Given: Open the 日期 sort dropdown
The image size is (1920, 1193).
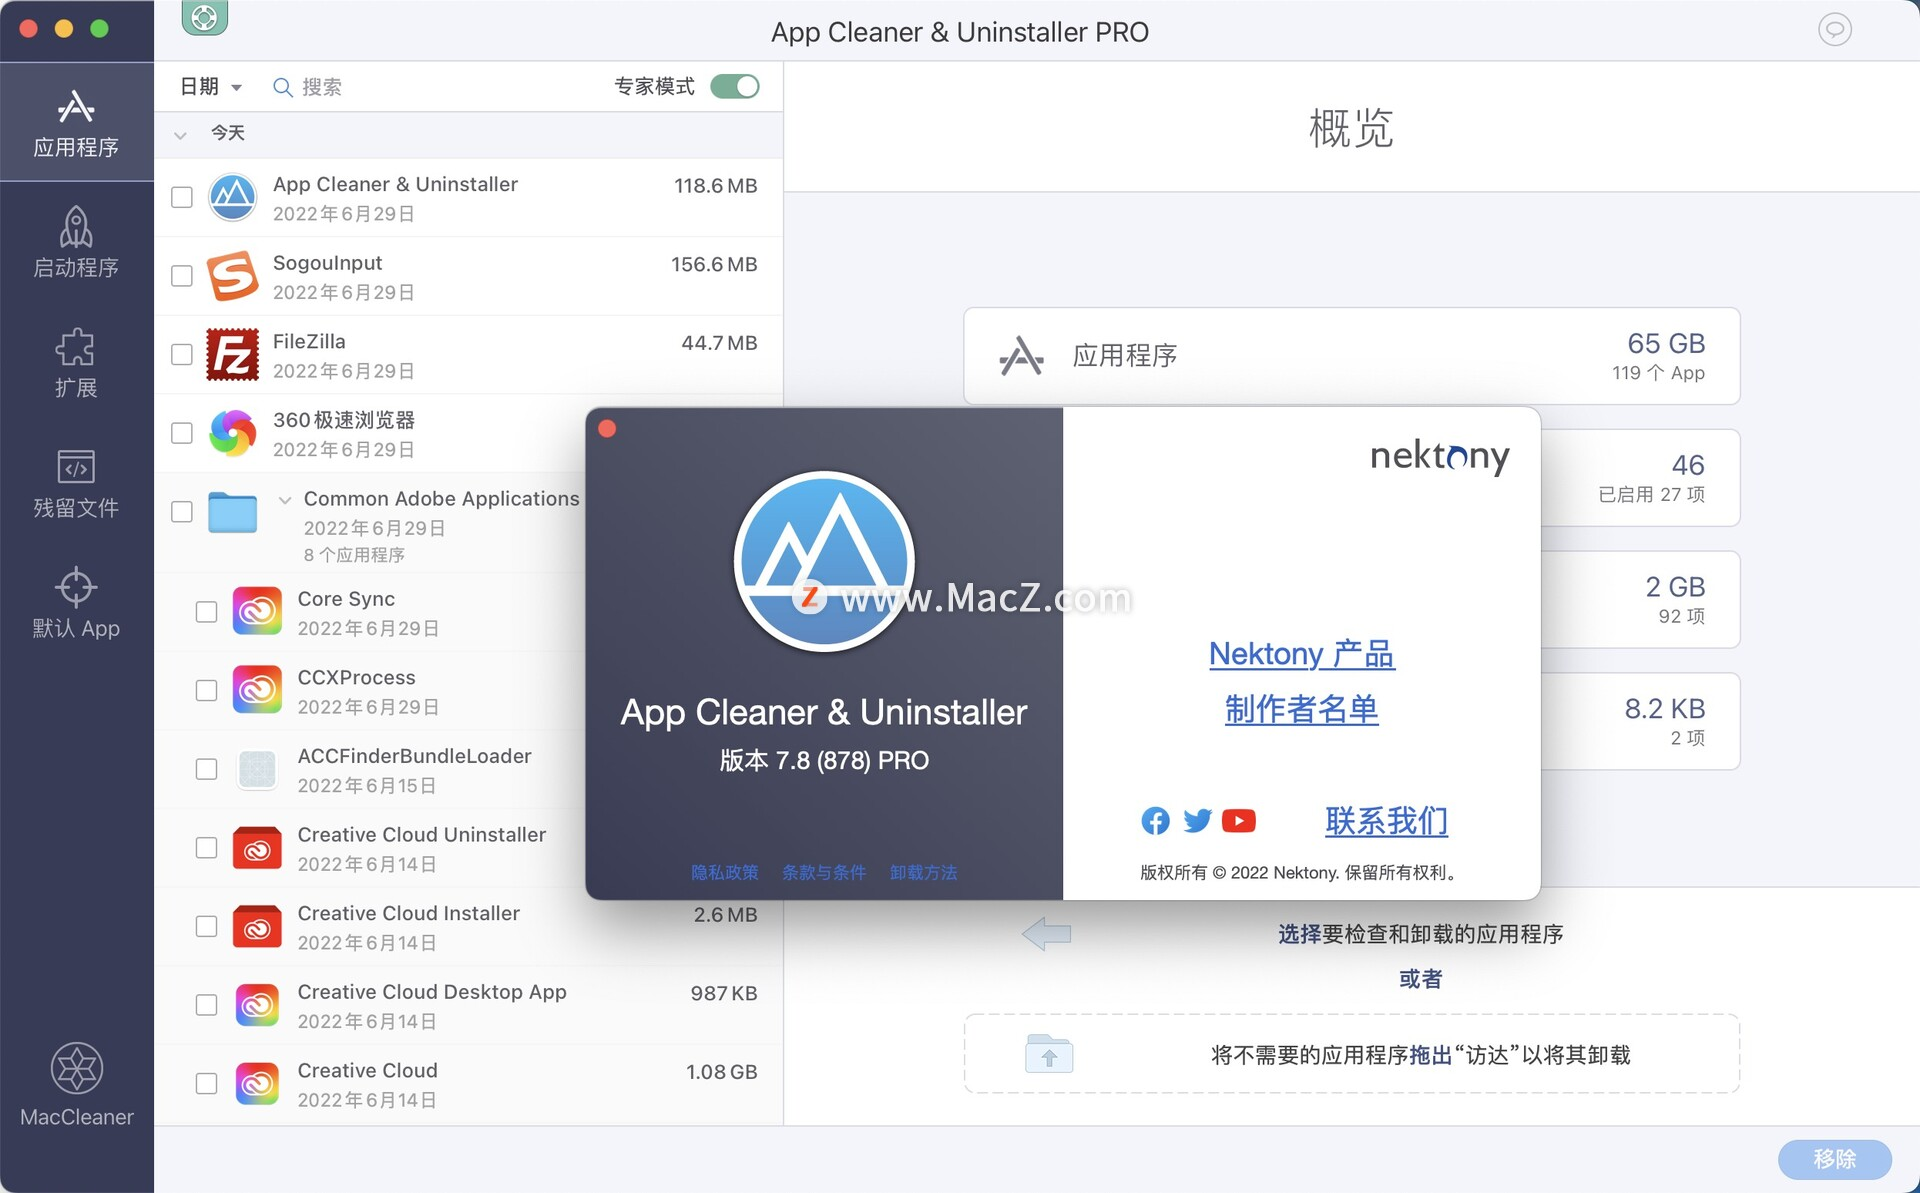Looking at the screenshot, I should click(211, 87).
